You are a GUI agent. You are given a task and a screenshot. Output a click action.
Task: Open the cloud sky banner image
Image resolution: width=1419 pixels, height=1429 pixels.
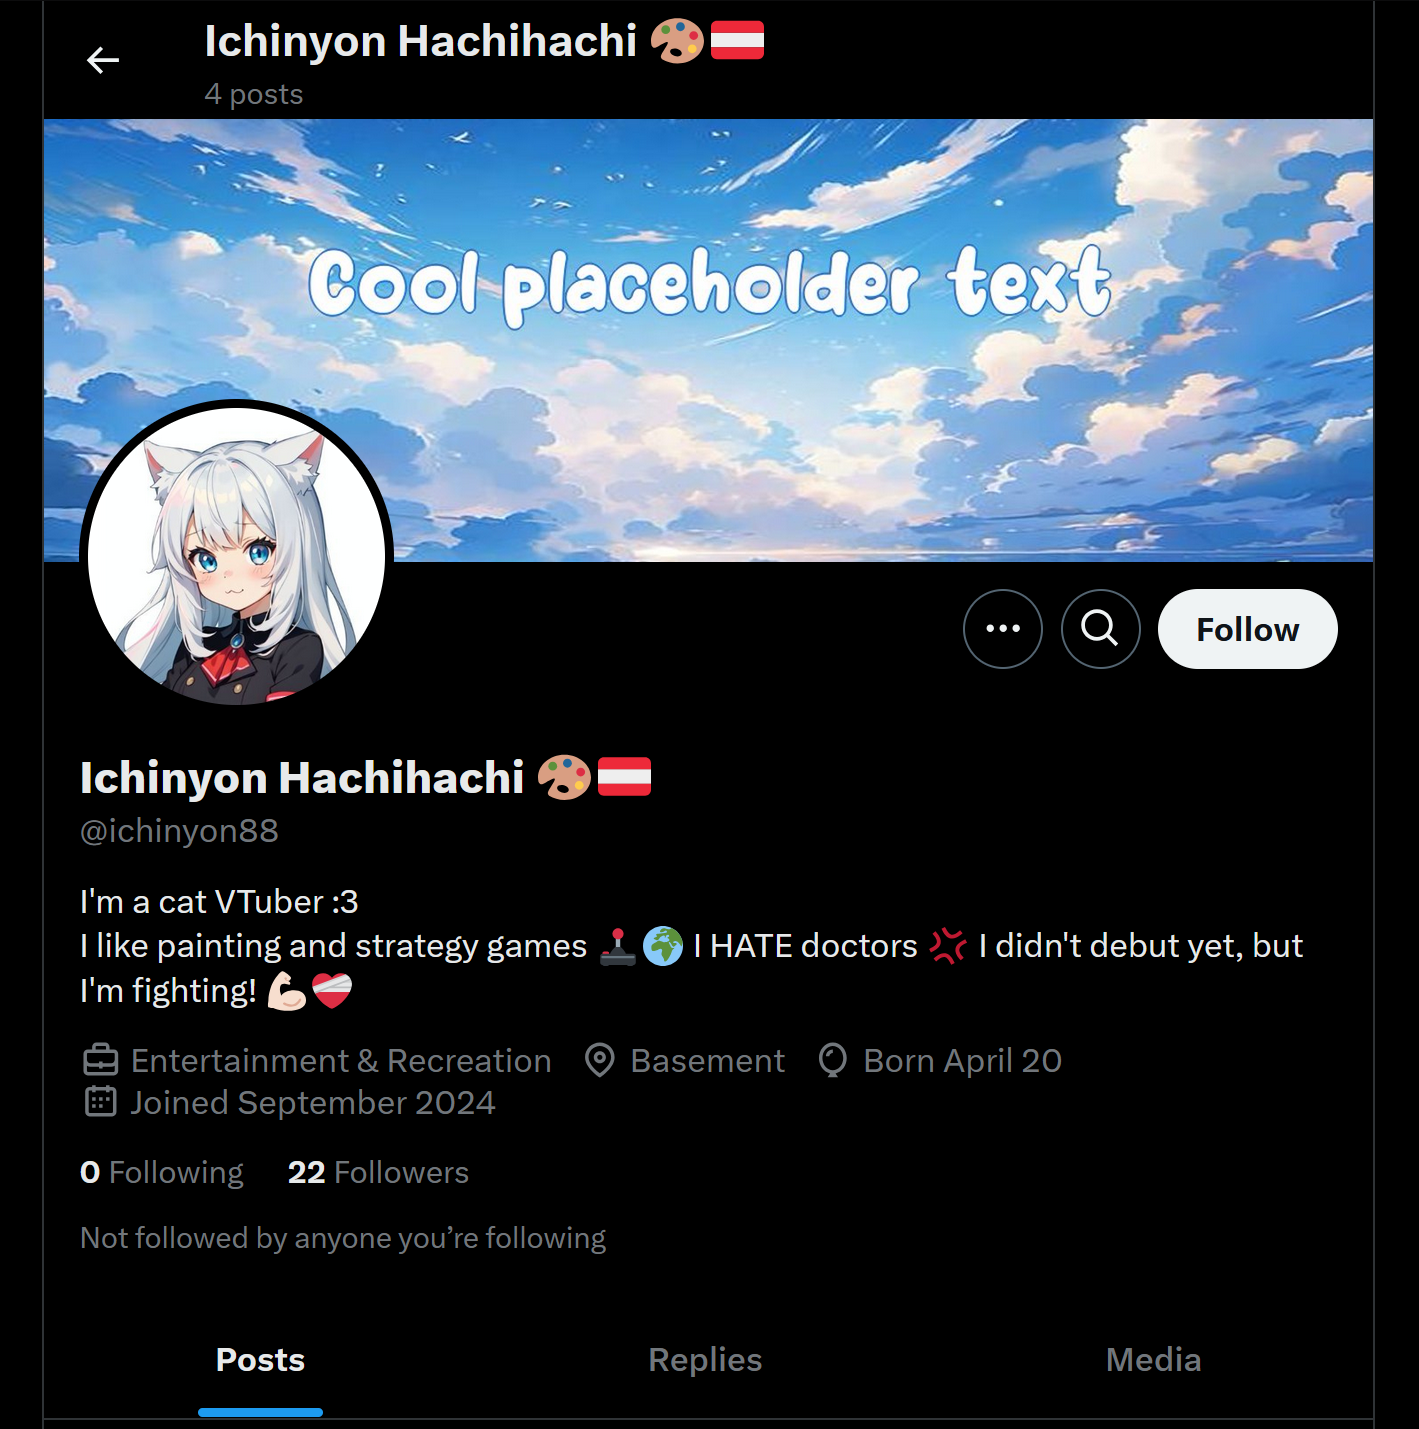click(708, 340)
